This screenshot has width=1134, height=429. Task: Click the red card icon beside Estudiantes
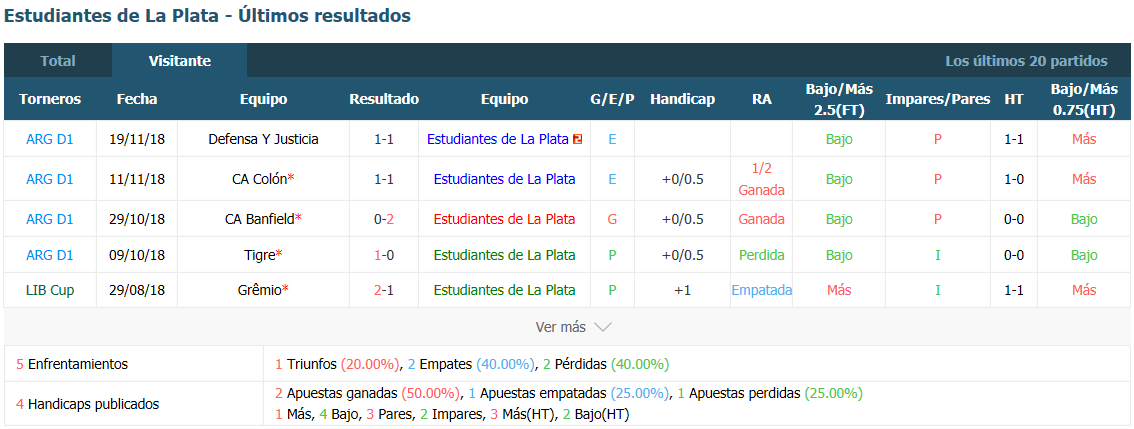coord(577,140)
